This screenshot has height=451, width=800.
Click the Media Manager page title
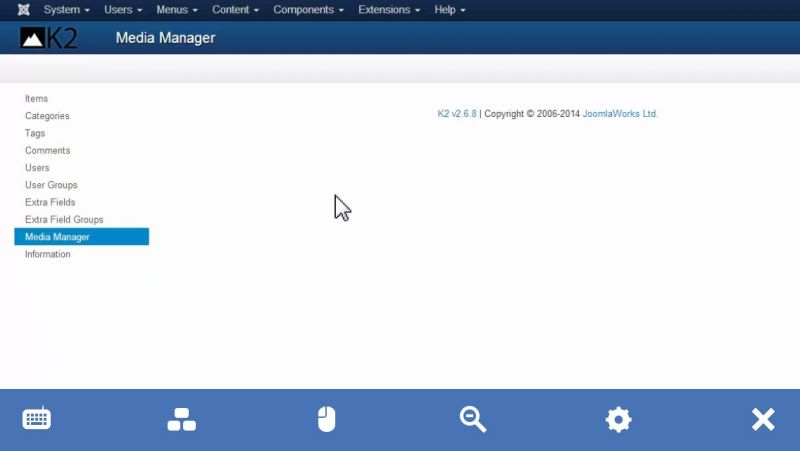[165, 38]
